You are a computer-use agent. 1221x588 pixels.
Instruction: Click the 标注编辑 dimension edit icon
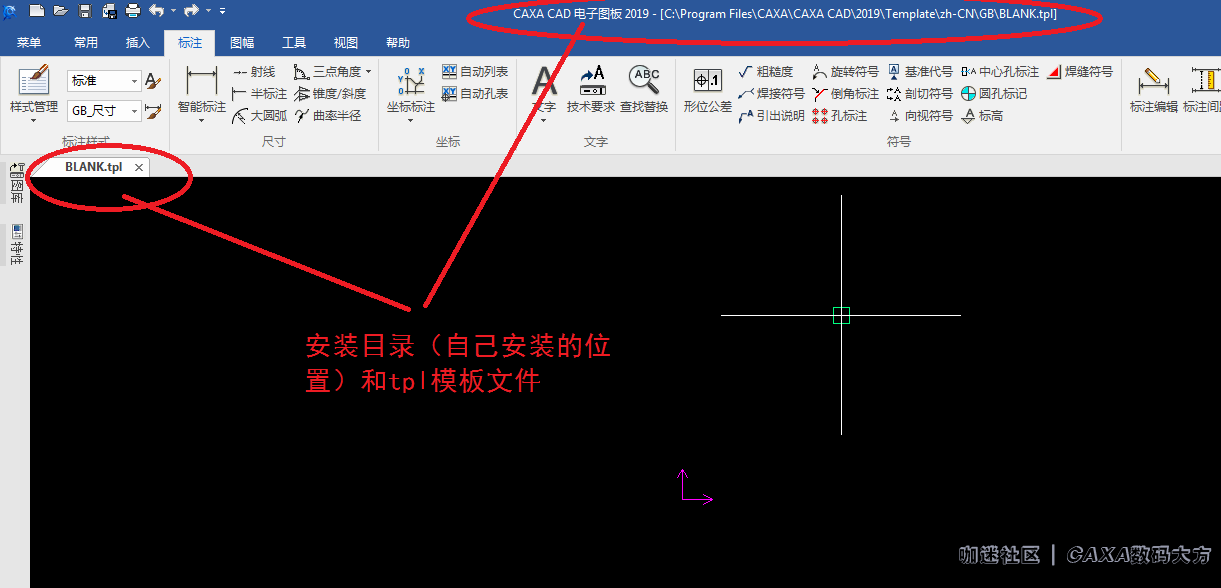pyautogui.click(x=1154, y=81)
